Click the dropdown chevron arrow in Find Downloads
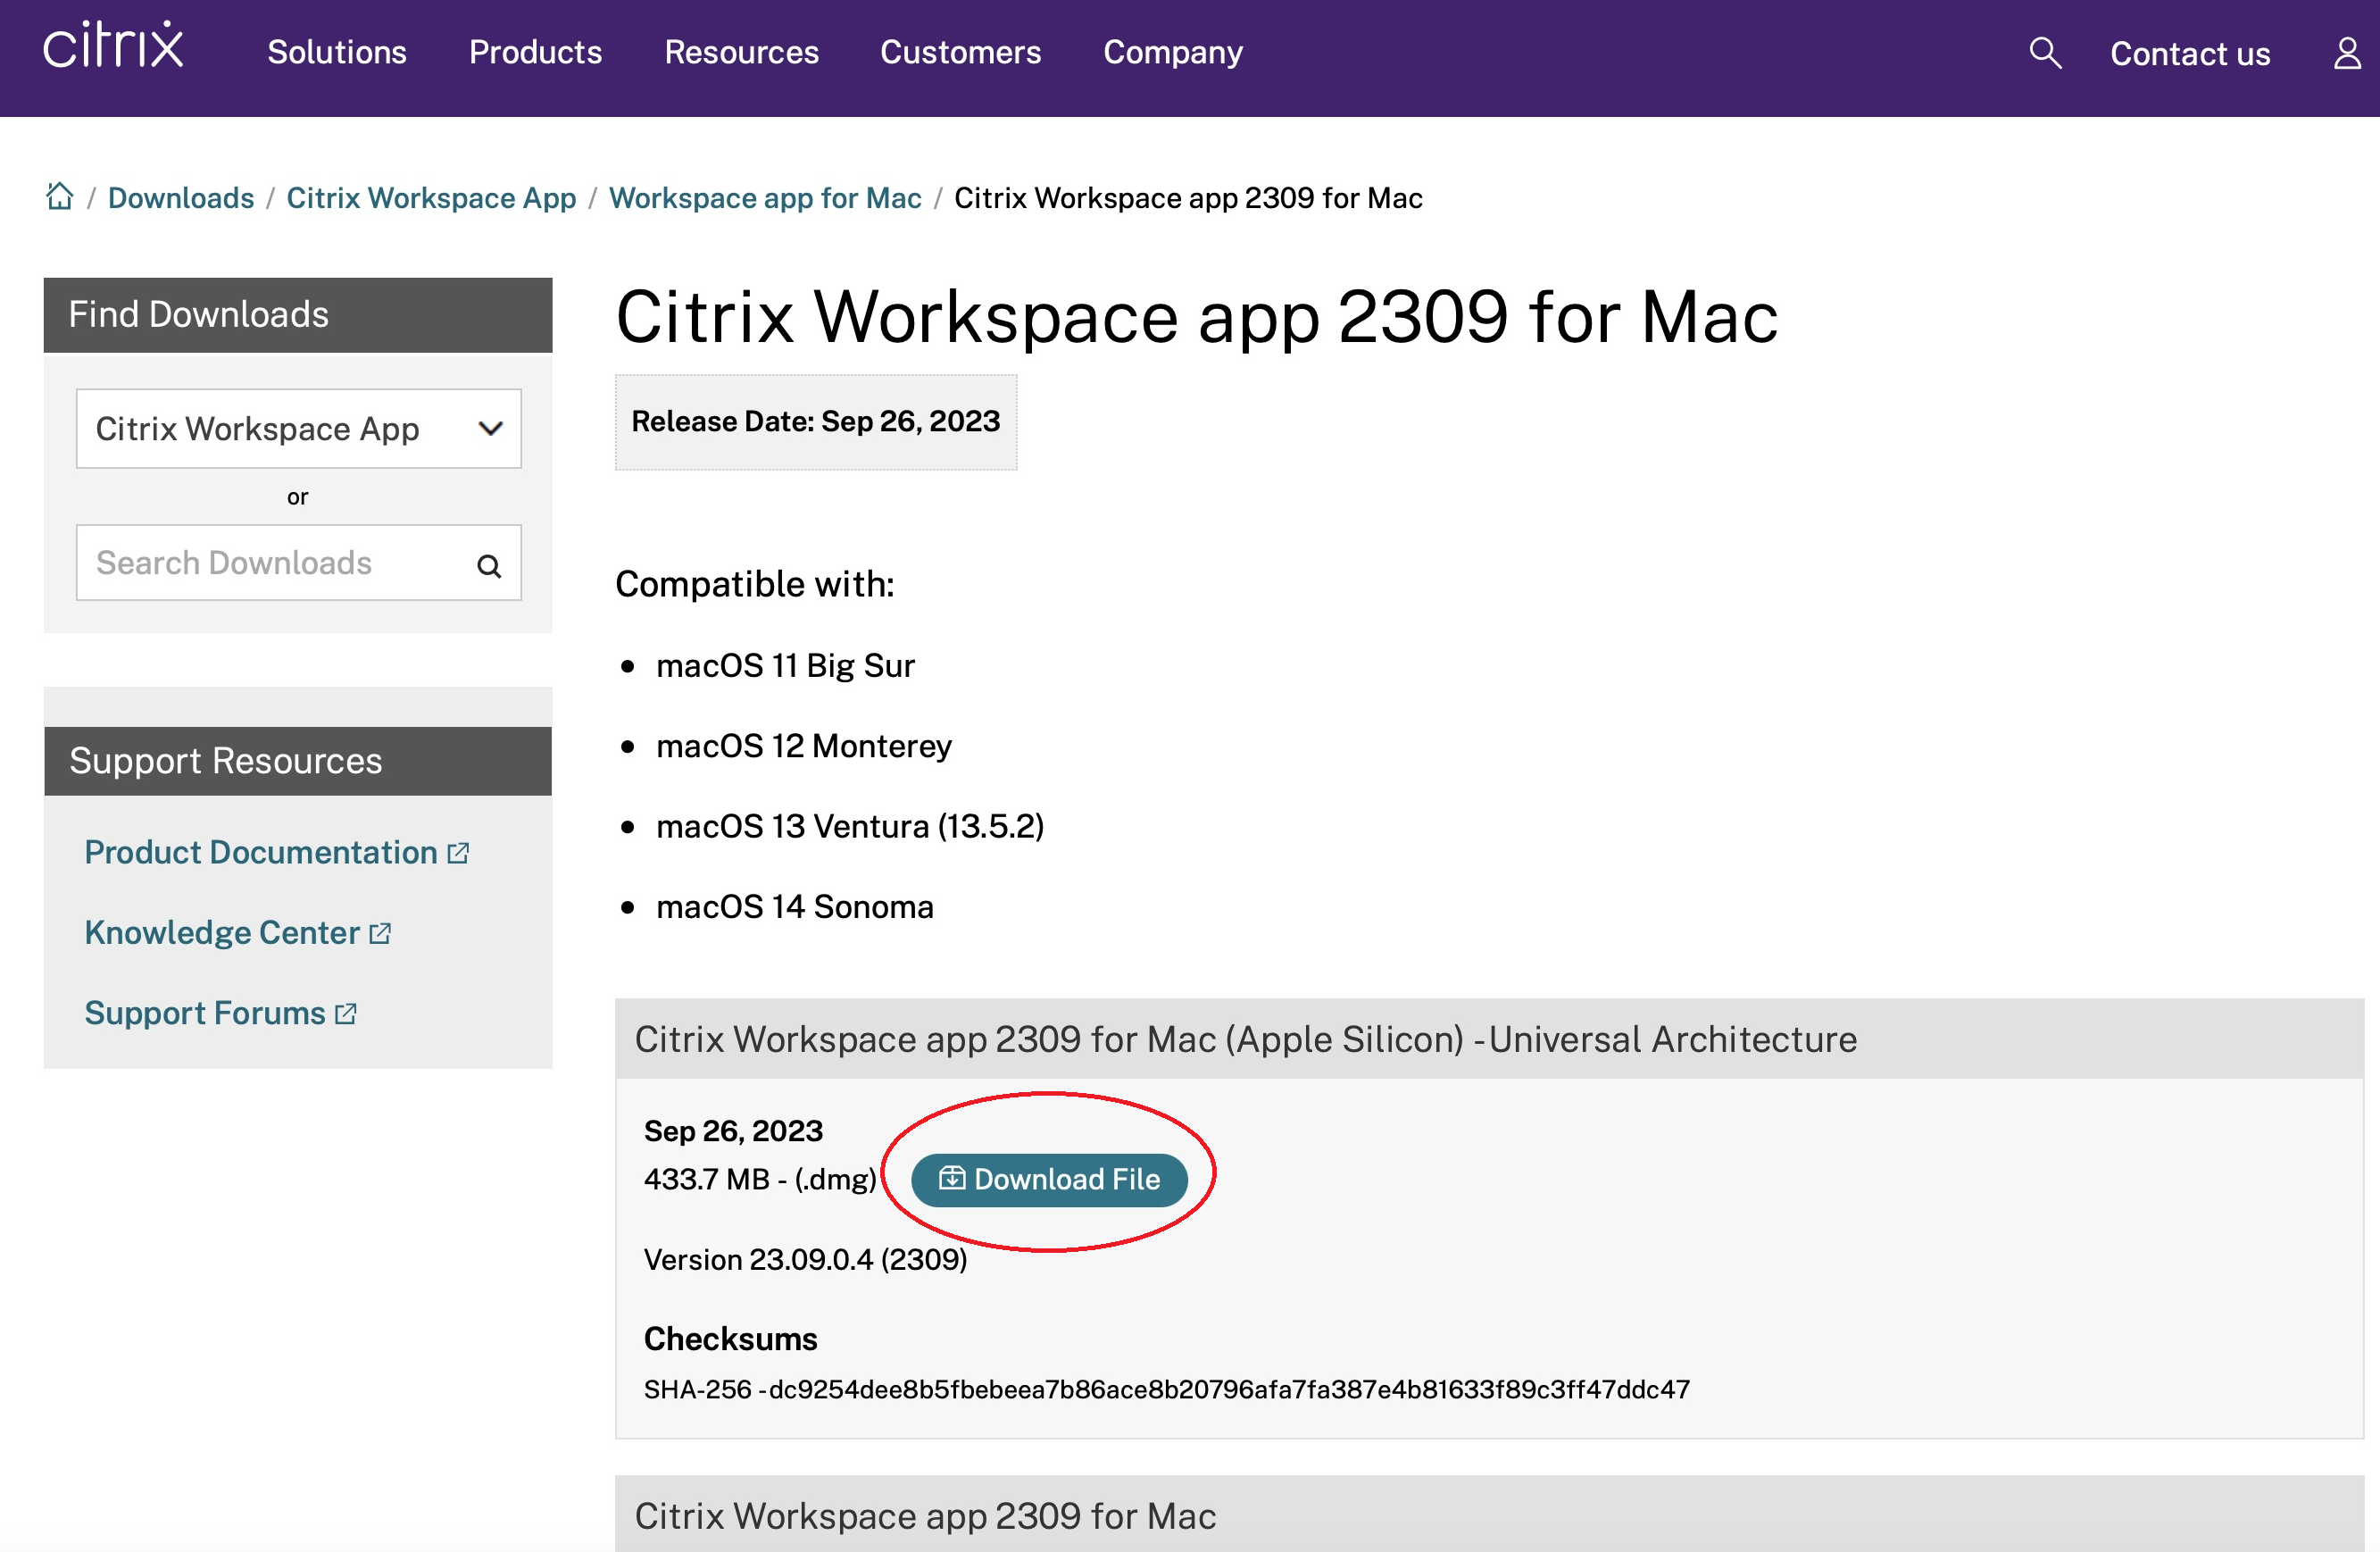The width and height of the screenshot is (2380, 1552). (490, 429)
